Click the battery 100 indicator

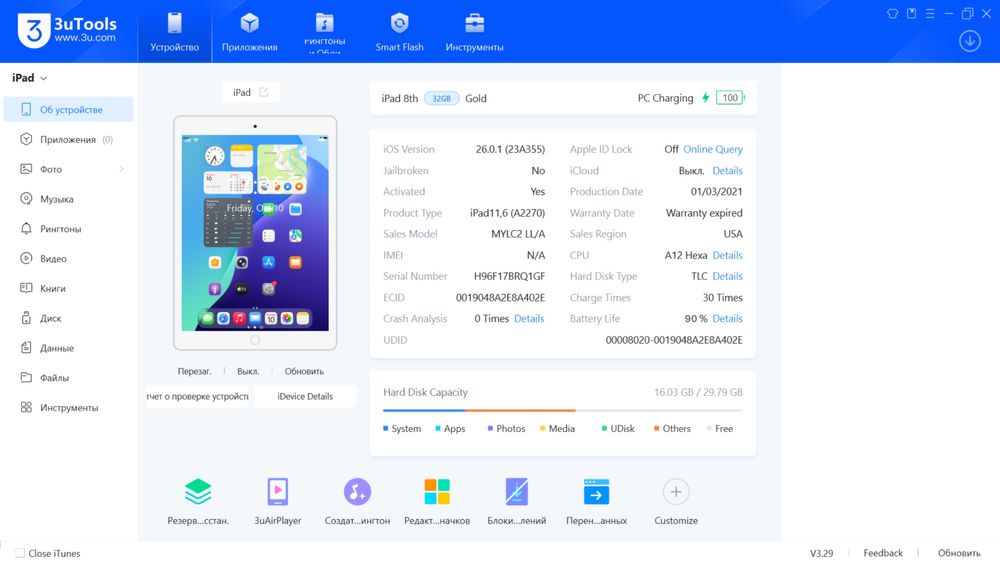[730, 98]
